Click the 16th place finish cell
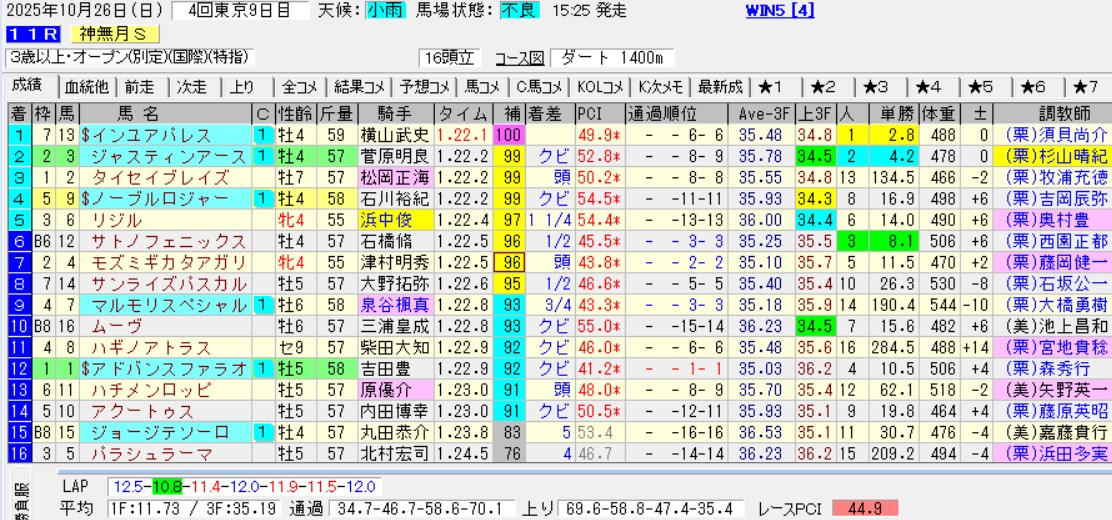Screen dimensions: 1112x520 tap(18, 455)
